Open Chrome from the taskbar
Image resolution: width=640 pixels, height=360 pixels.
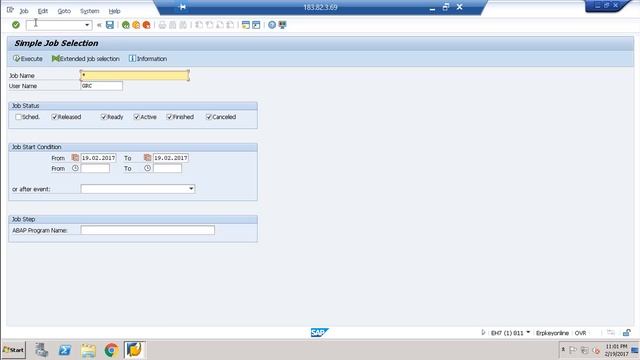point(111,350)
